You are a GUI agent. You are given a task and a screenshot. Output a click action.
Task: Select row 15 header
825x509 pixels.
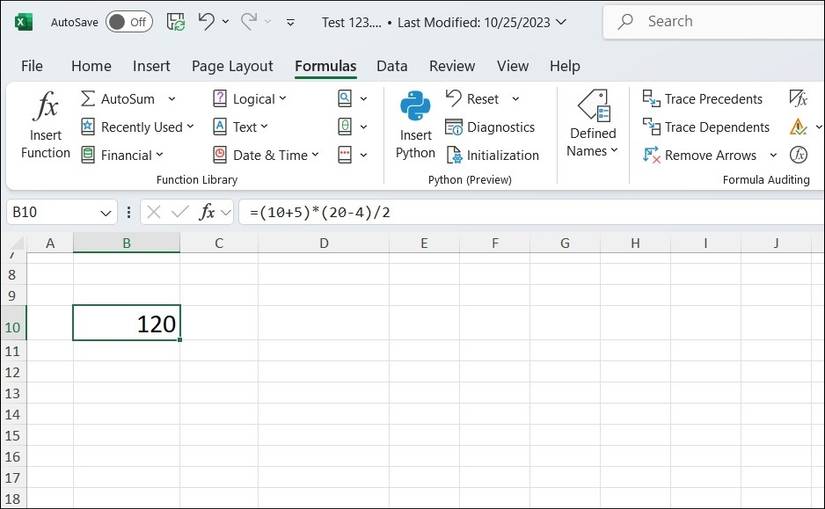pos(13,436)
